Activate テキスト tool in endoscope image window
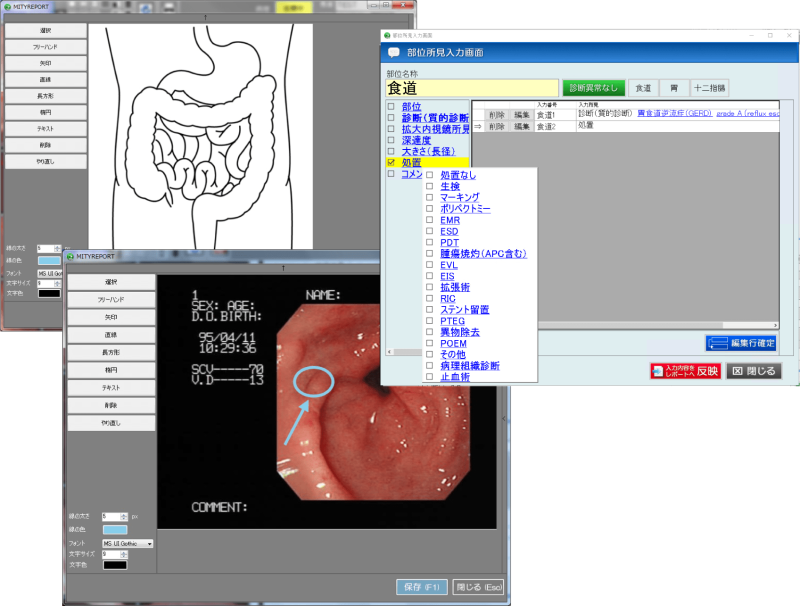 point(111,388)
